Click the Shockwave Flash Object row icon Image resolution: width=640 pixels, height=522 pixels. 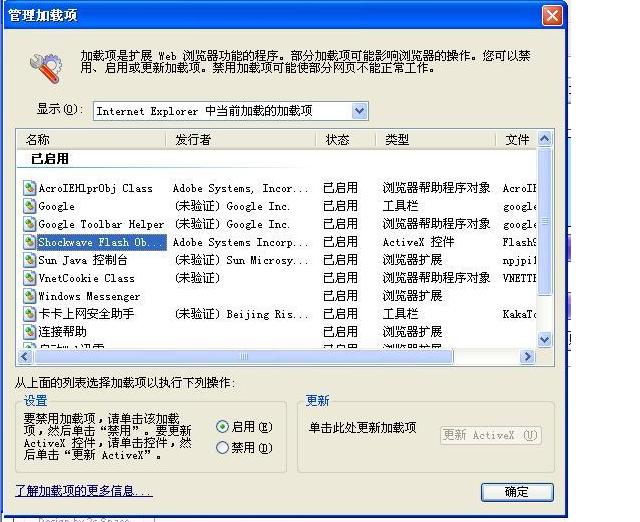click(x=29, y=242)
